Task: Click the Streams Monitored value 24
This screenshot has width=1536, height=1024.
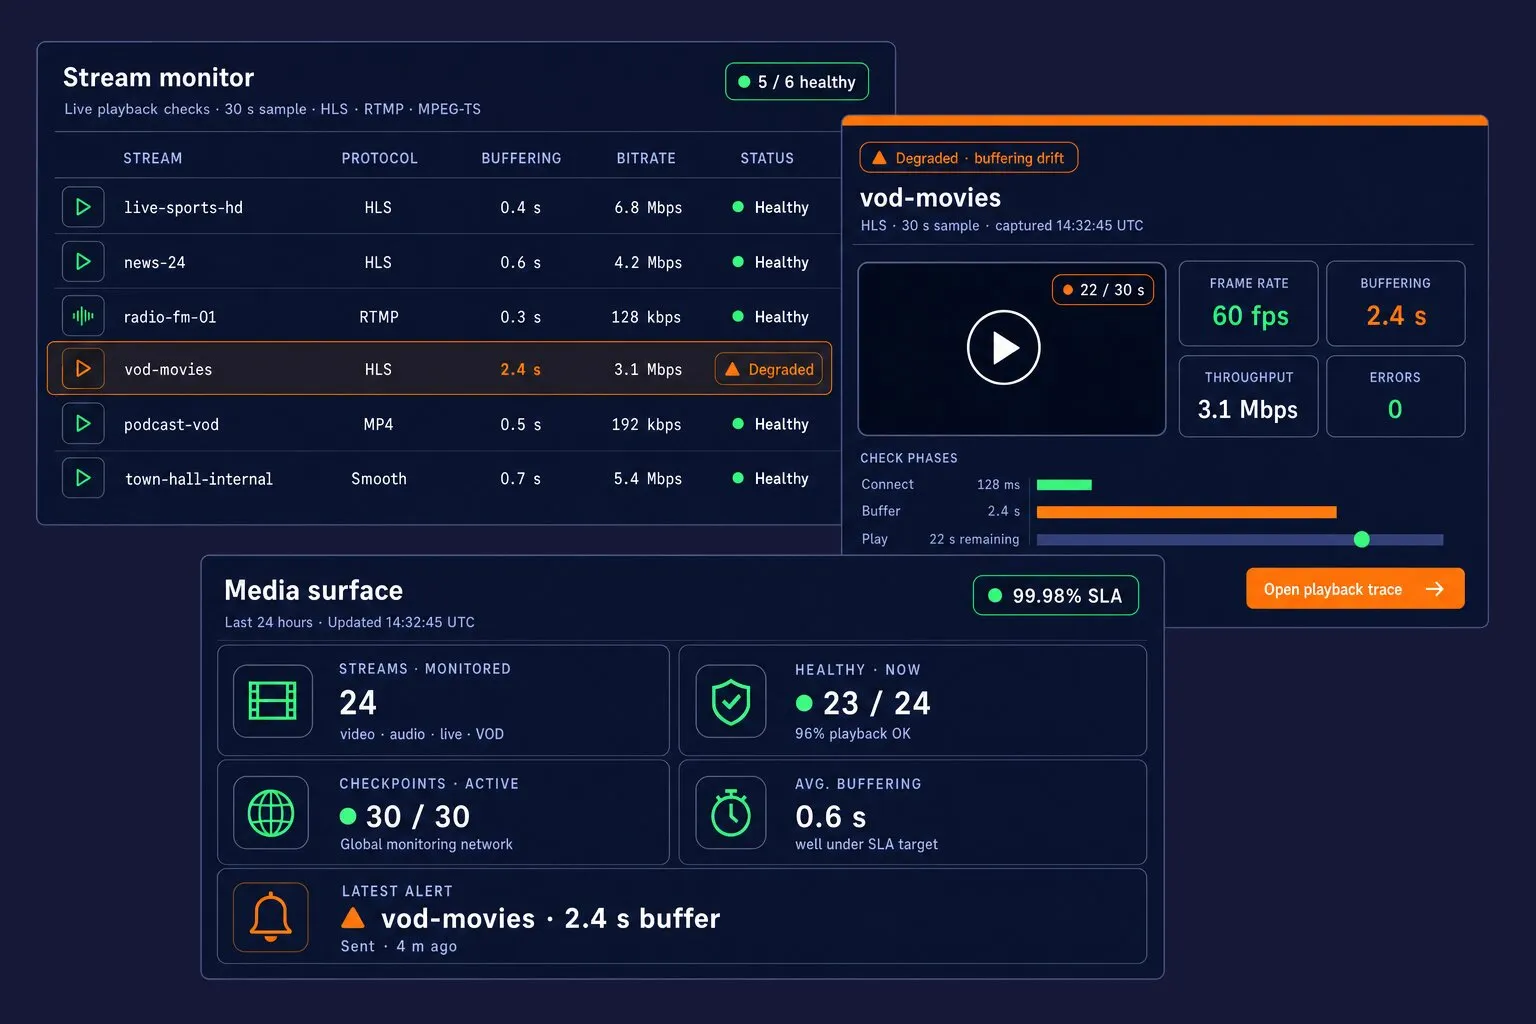Action: pyautogui.click(x=358, y=703)
